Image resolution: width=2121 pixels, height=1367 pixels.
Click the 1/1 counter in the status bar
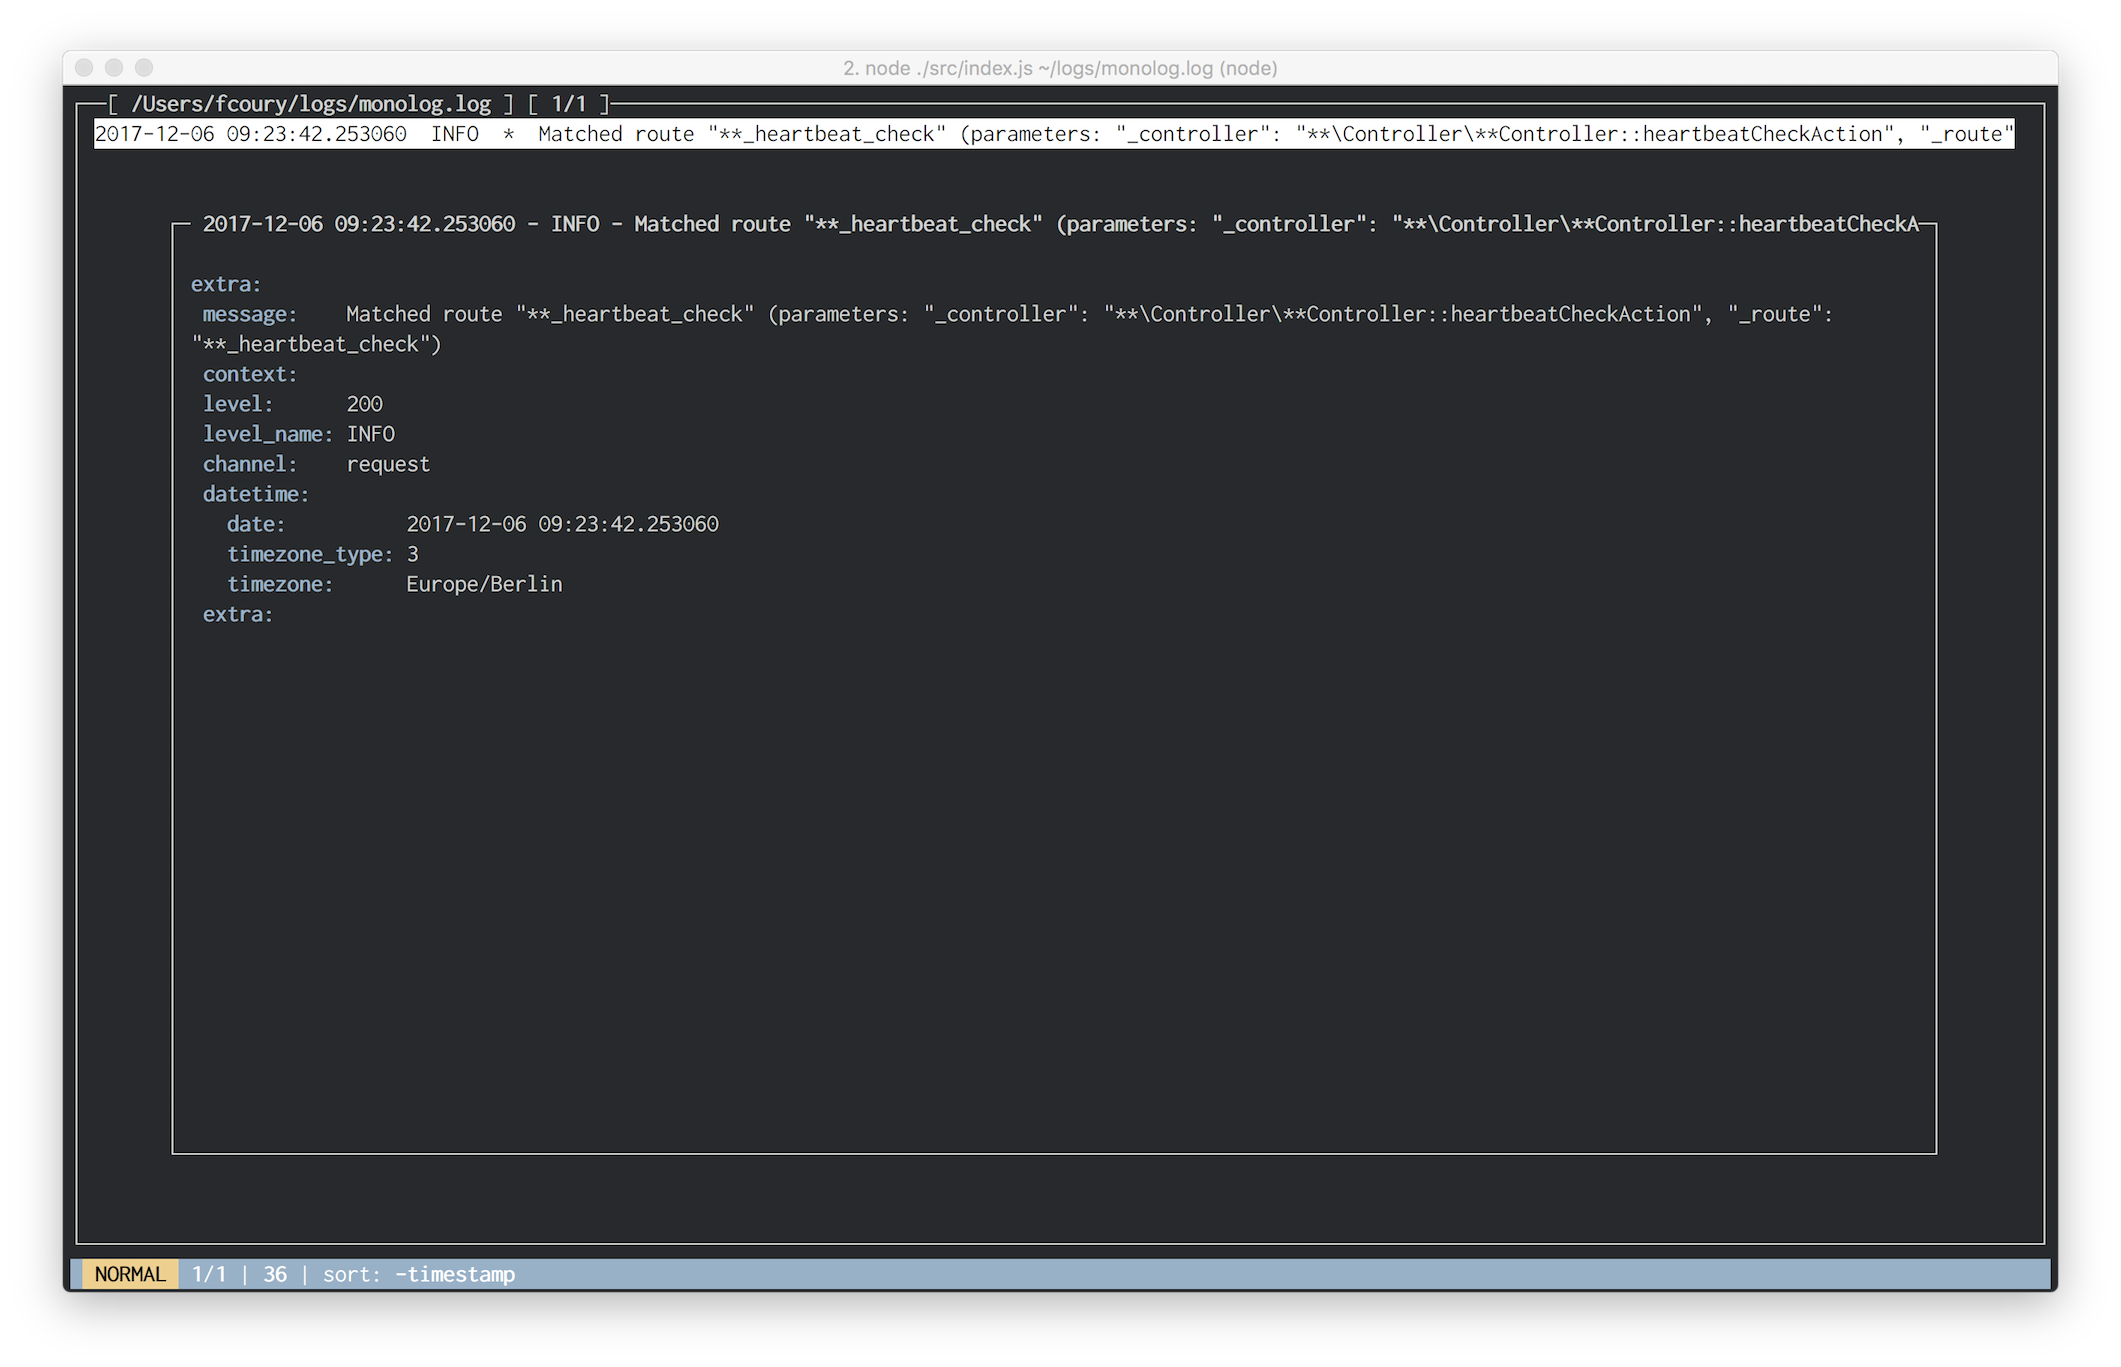(209, 1274)
